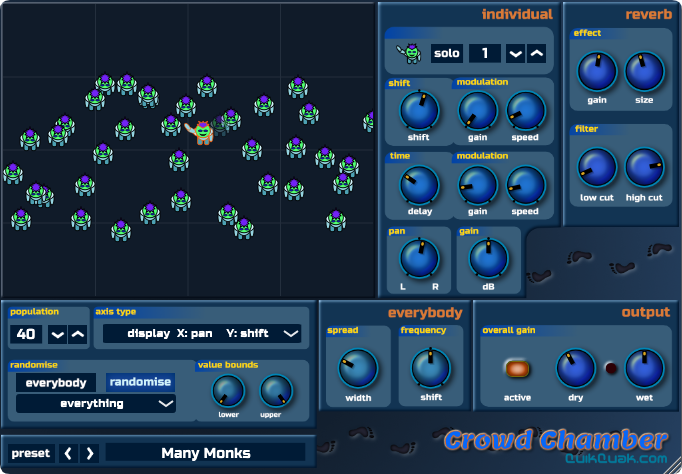Click the Many Monks preset name

[x=206, y=453]
